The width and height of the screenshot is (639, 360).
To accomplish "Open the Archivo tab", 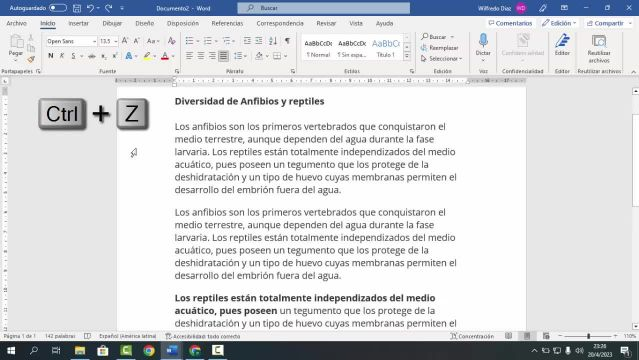I will point(17,23).
